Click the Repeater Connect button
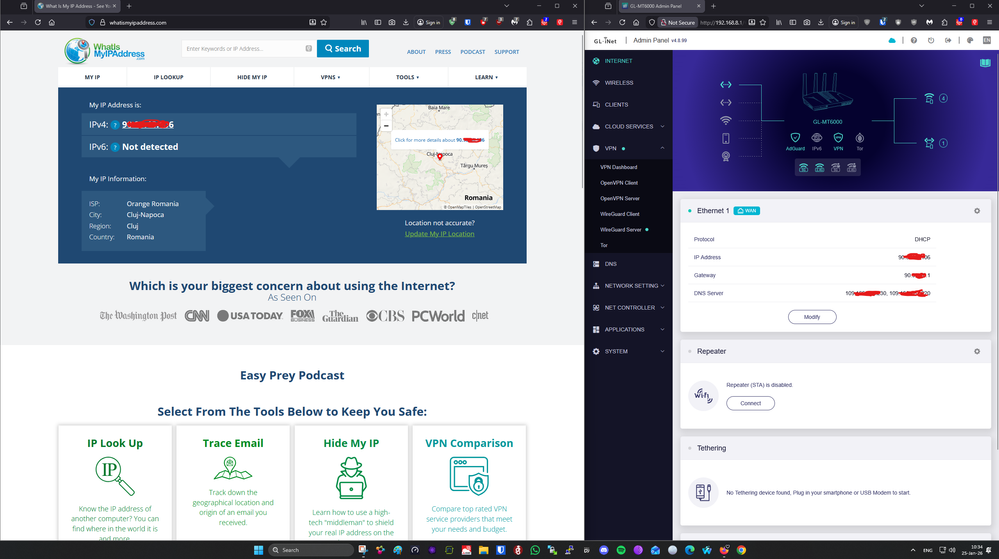Image resolution: width=999 pixels, height=559 pixels. (x=751, y=403)
